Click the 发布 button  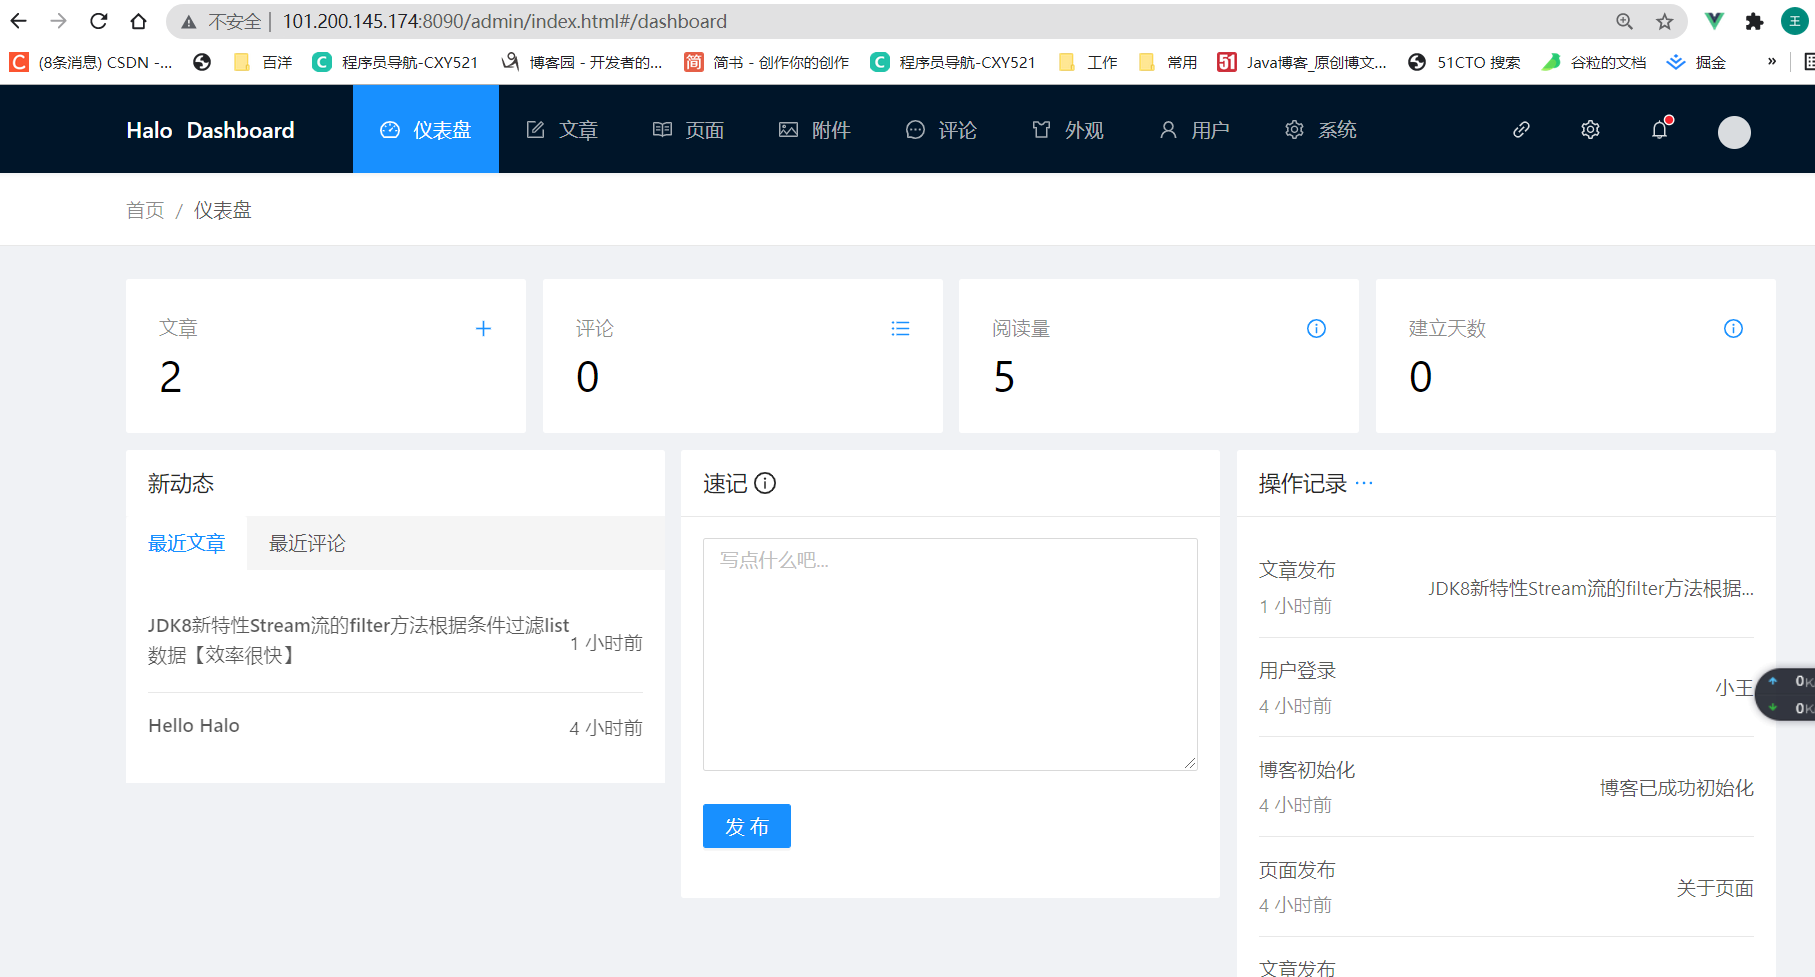(747, 826)
